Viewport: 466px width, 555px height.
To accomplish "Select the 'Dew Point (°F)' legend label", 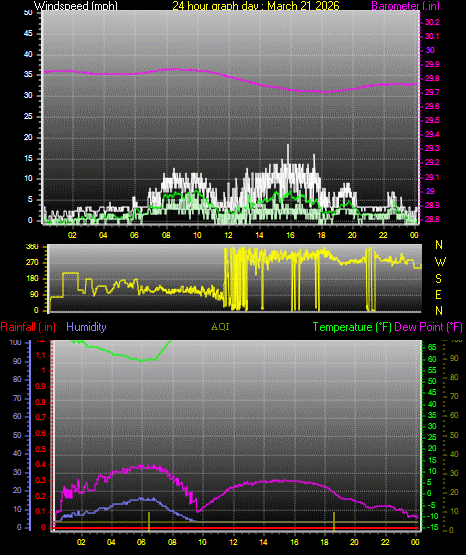I will pos(428,327).
